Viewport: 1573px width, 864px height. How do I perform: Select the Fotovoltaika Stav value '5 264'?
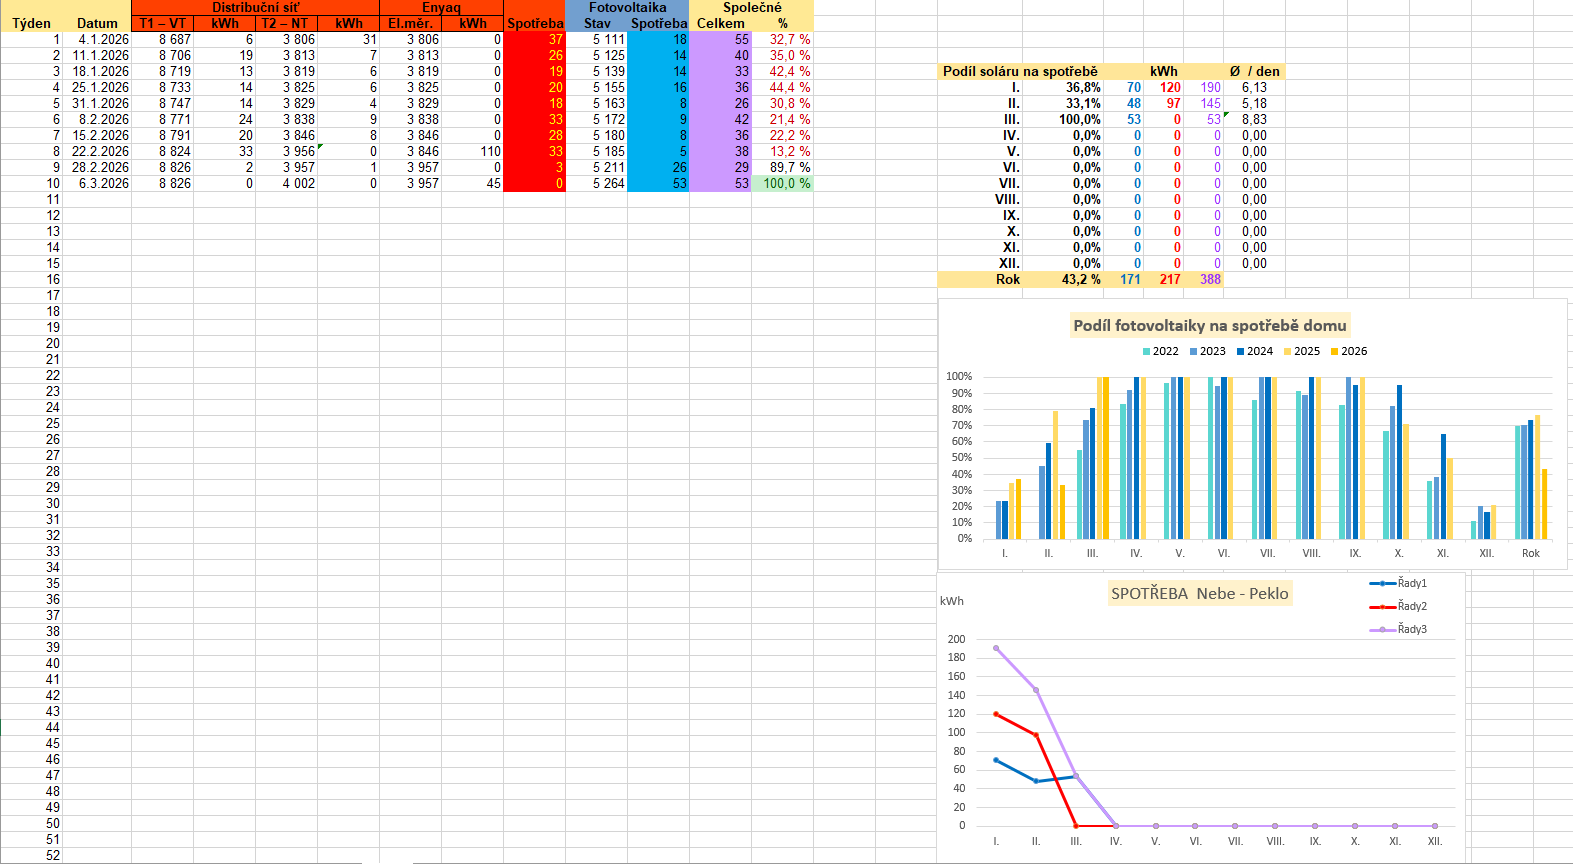(597, 183)
